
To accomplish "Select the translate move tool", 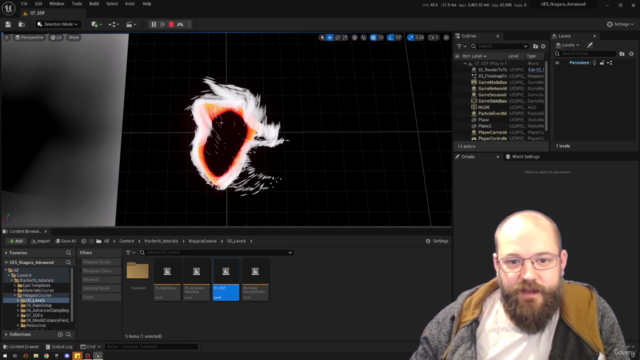I will click(330, 38).
